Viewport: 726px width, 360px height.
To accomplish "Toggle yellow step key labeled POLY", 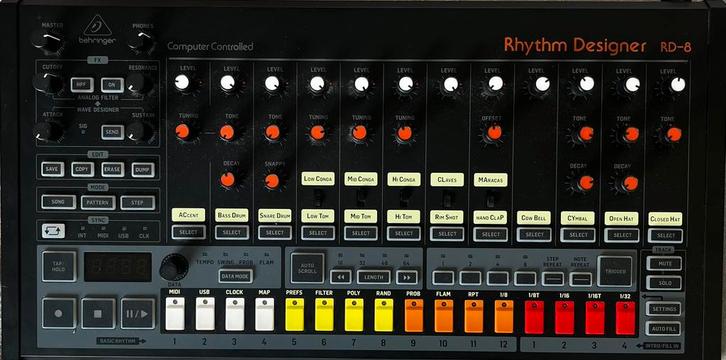I will click(x=354, y=315).
